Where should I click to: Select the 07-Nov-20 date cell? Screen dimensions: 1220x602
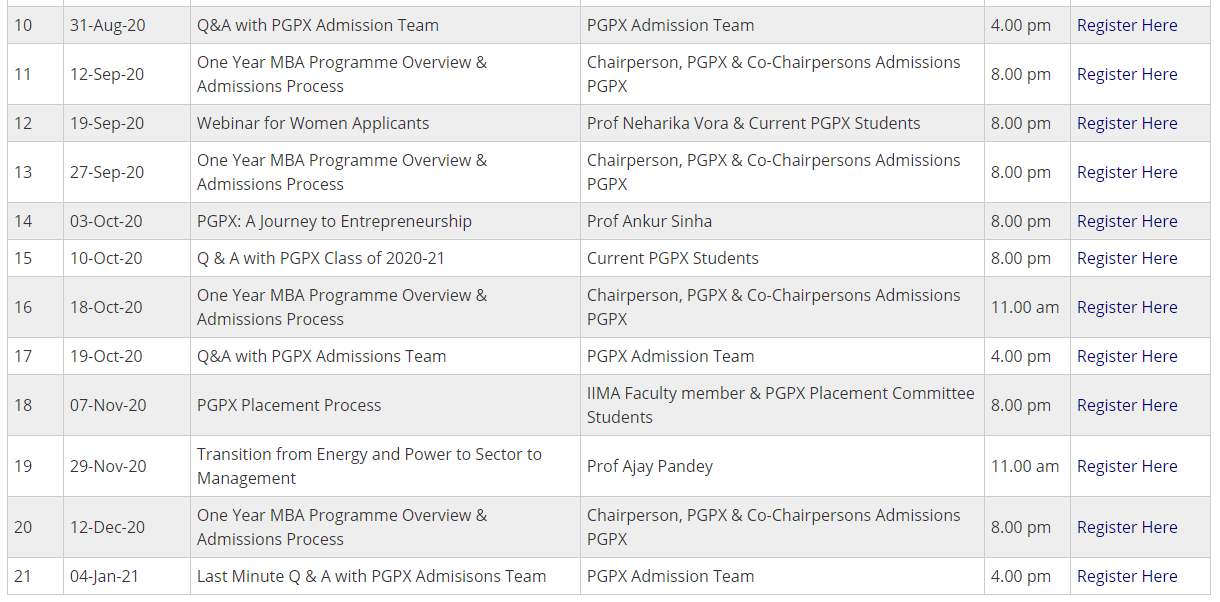108,405
